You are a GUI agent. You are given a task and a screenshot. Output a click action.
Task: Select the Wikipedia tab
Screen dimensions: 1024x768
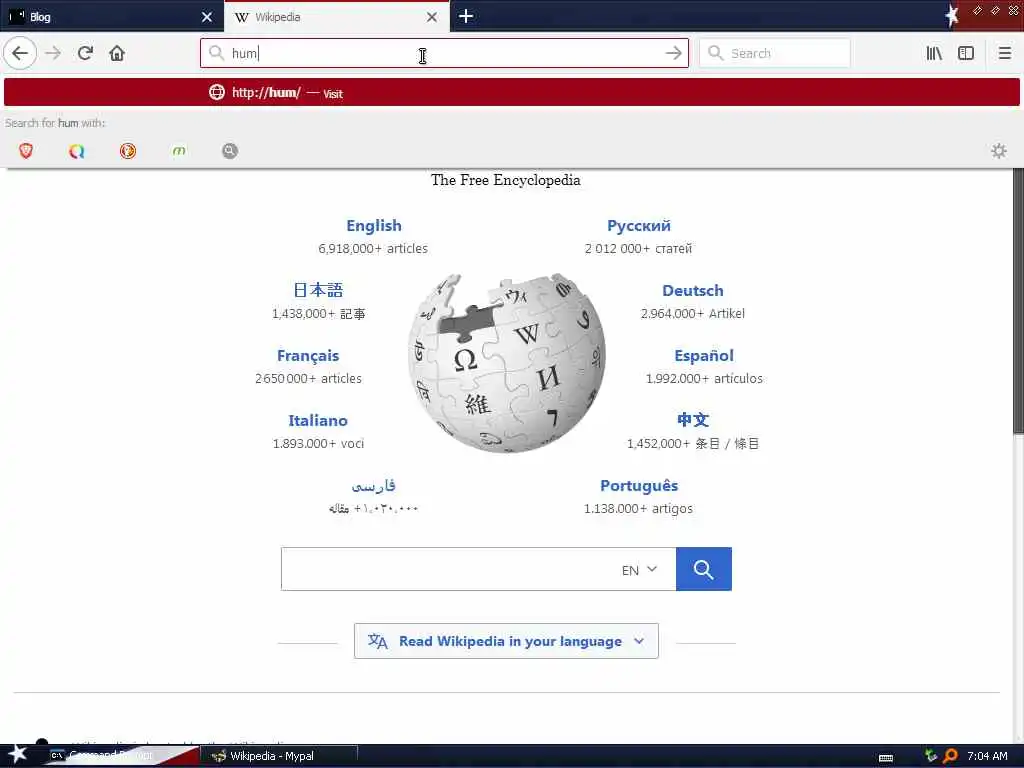[x=336, y=17]
